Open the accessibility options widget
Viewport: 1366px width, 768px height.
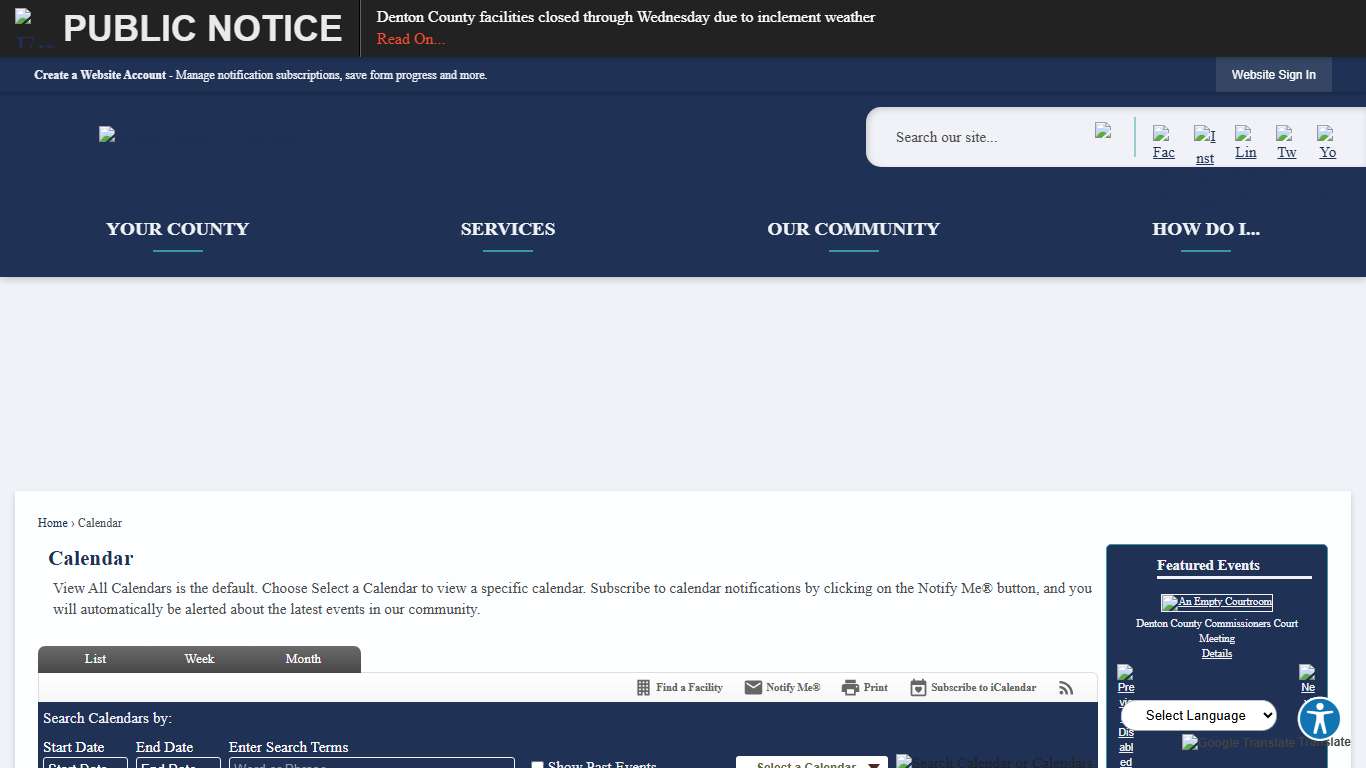coord(1319,718)
